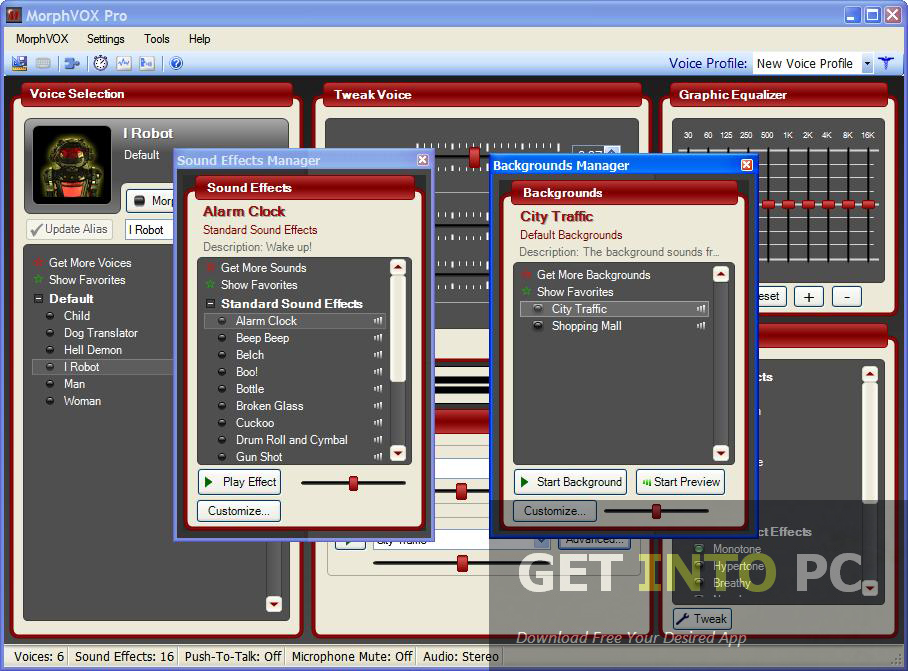
Task: Click Customize in the Backgrounds Manager
Action: click(555, 511)
